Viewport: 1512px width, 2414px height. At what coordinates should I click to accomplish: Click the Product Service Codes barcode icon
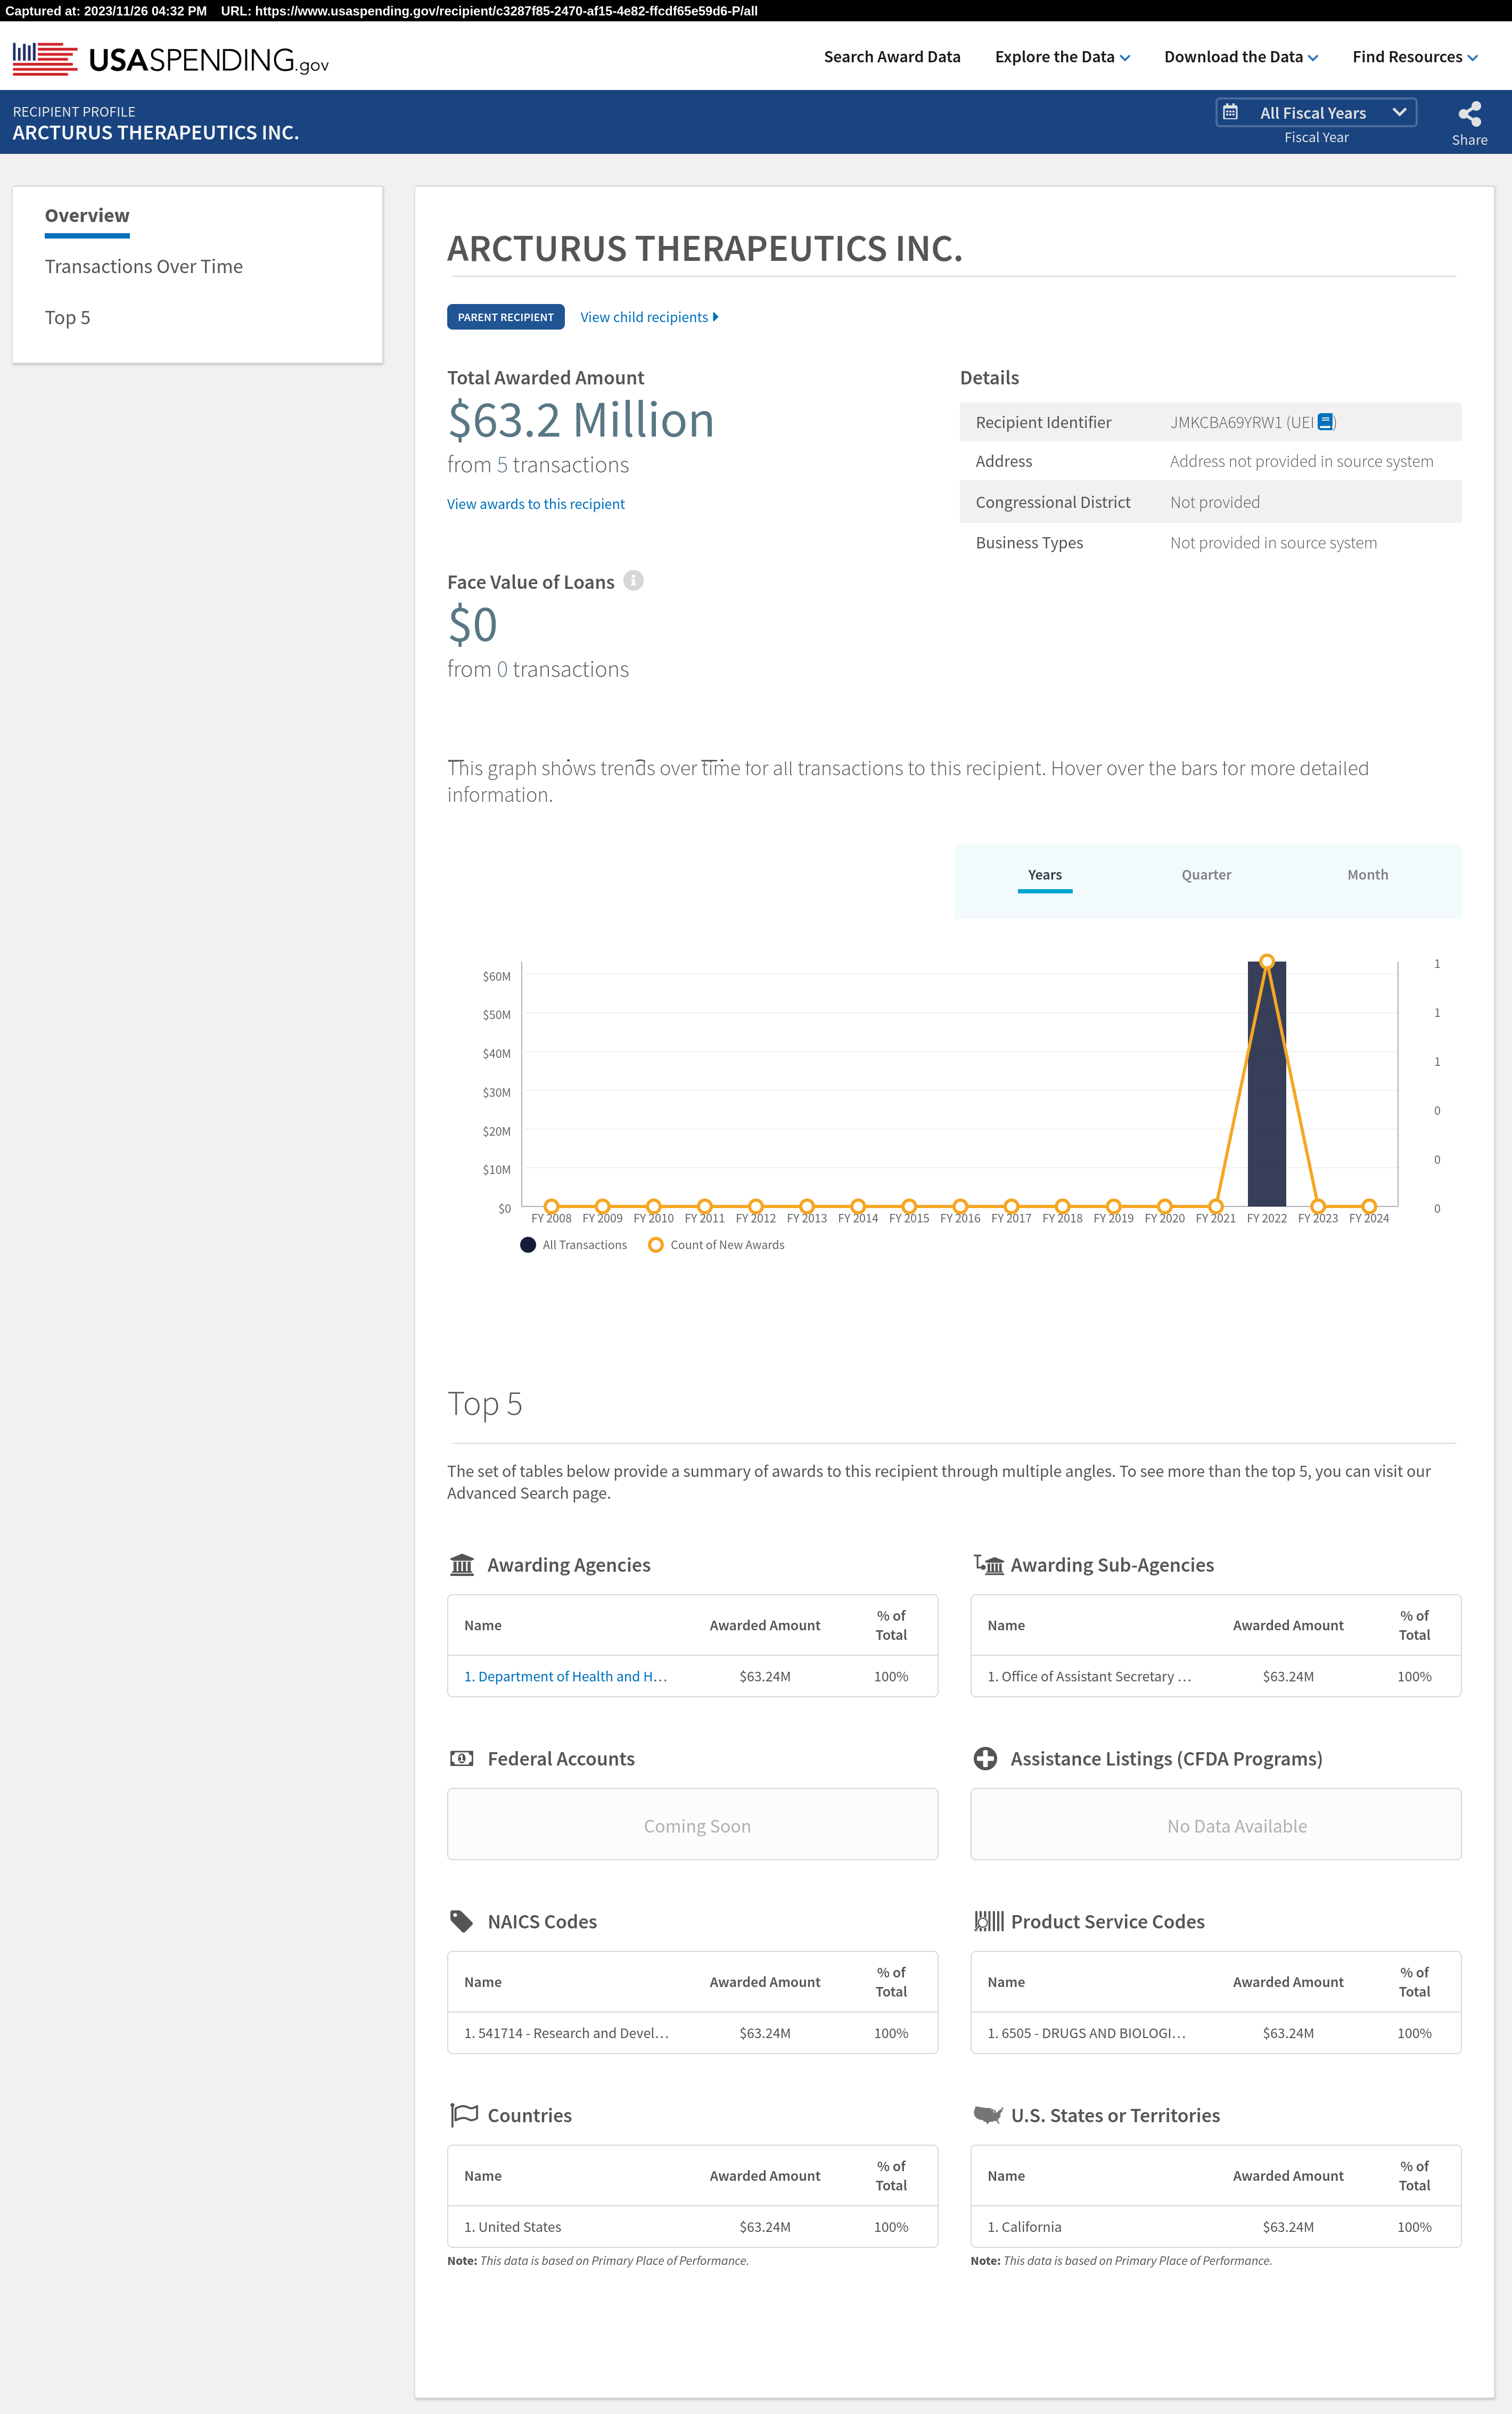(x=988, y=1921)
